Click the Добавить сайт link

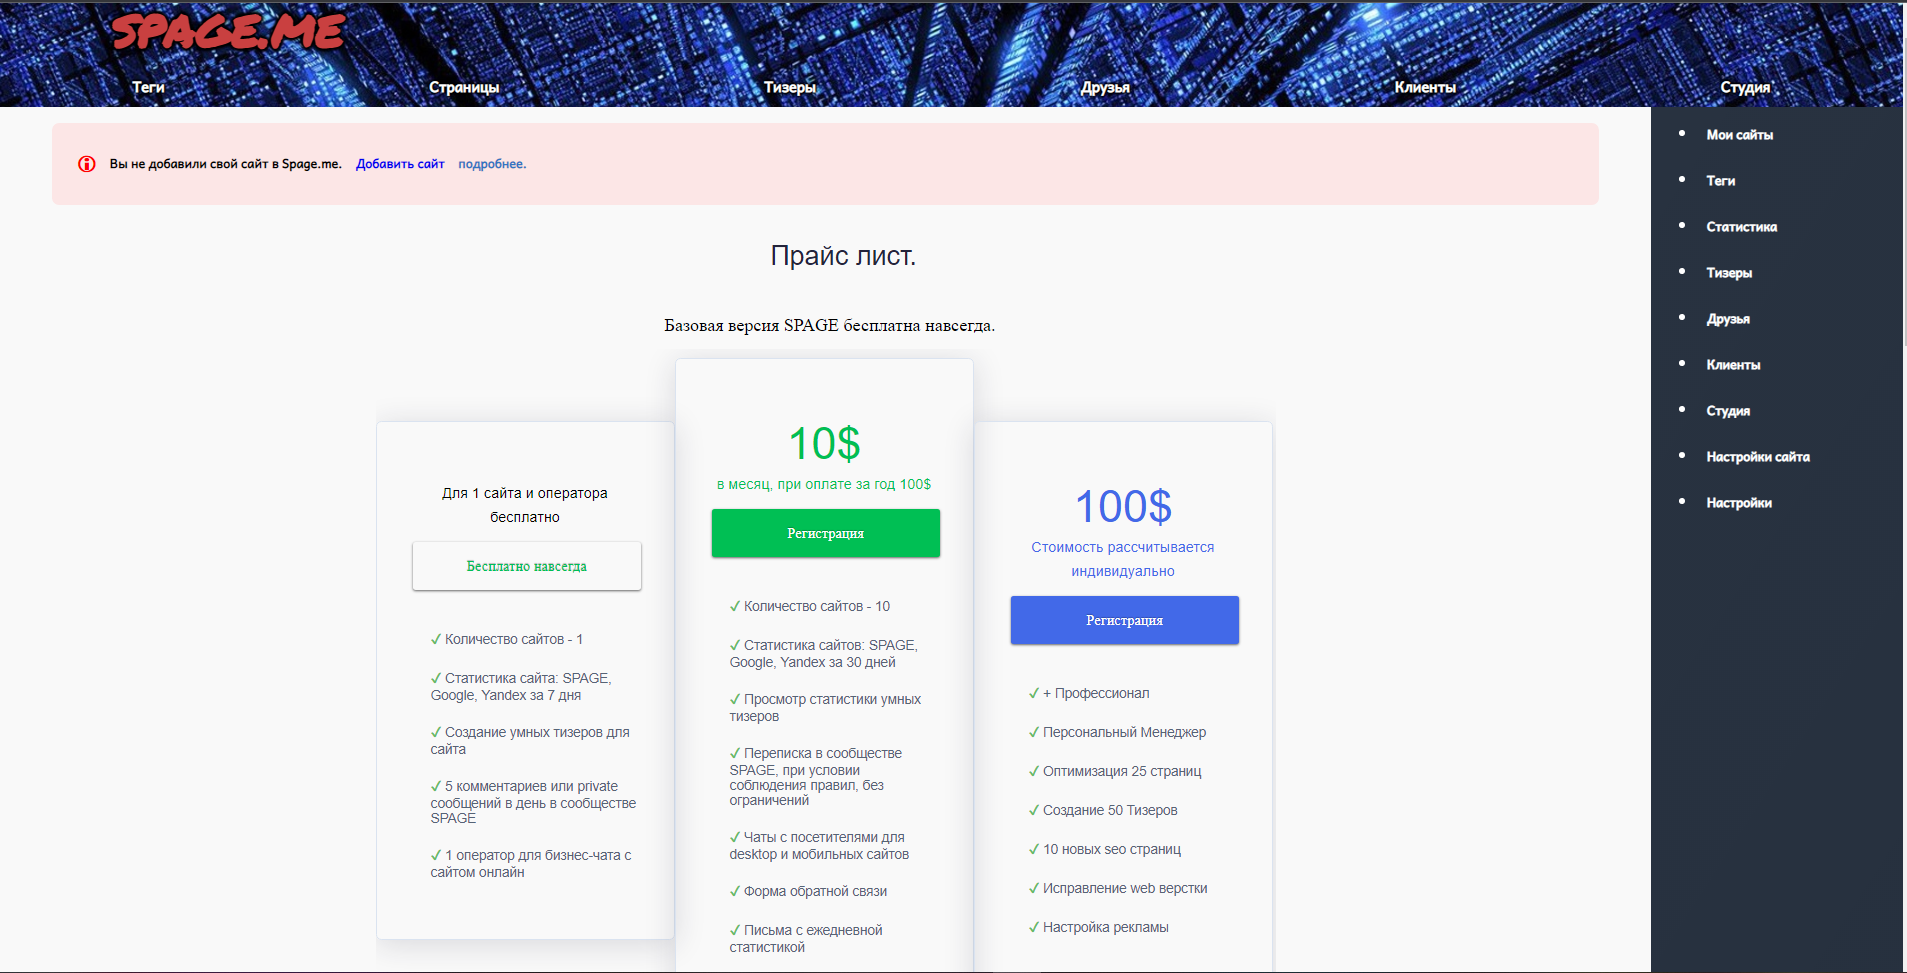click(400, 164)
